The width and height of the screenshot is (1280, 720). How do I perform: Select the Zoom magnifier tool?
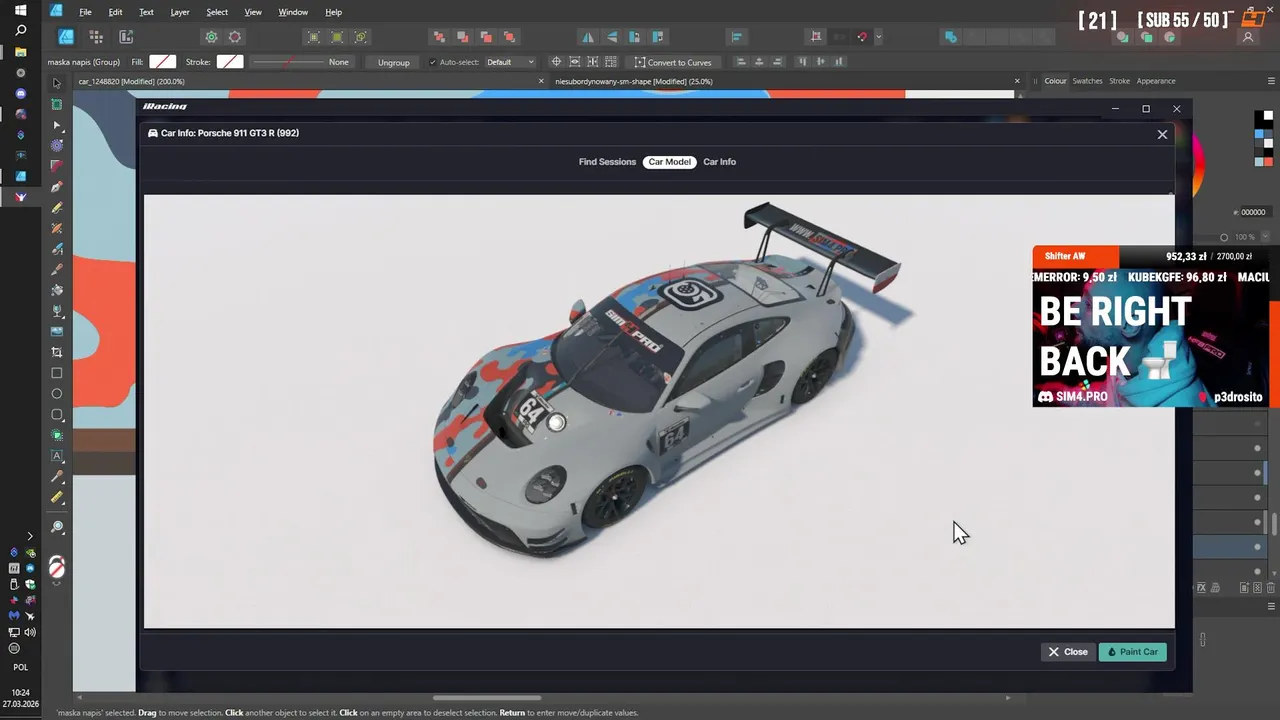[57, 527]
